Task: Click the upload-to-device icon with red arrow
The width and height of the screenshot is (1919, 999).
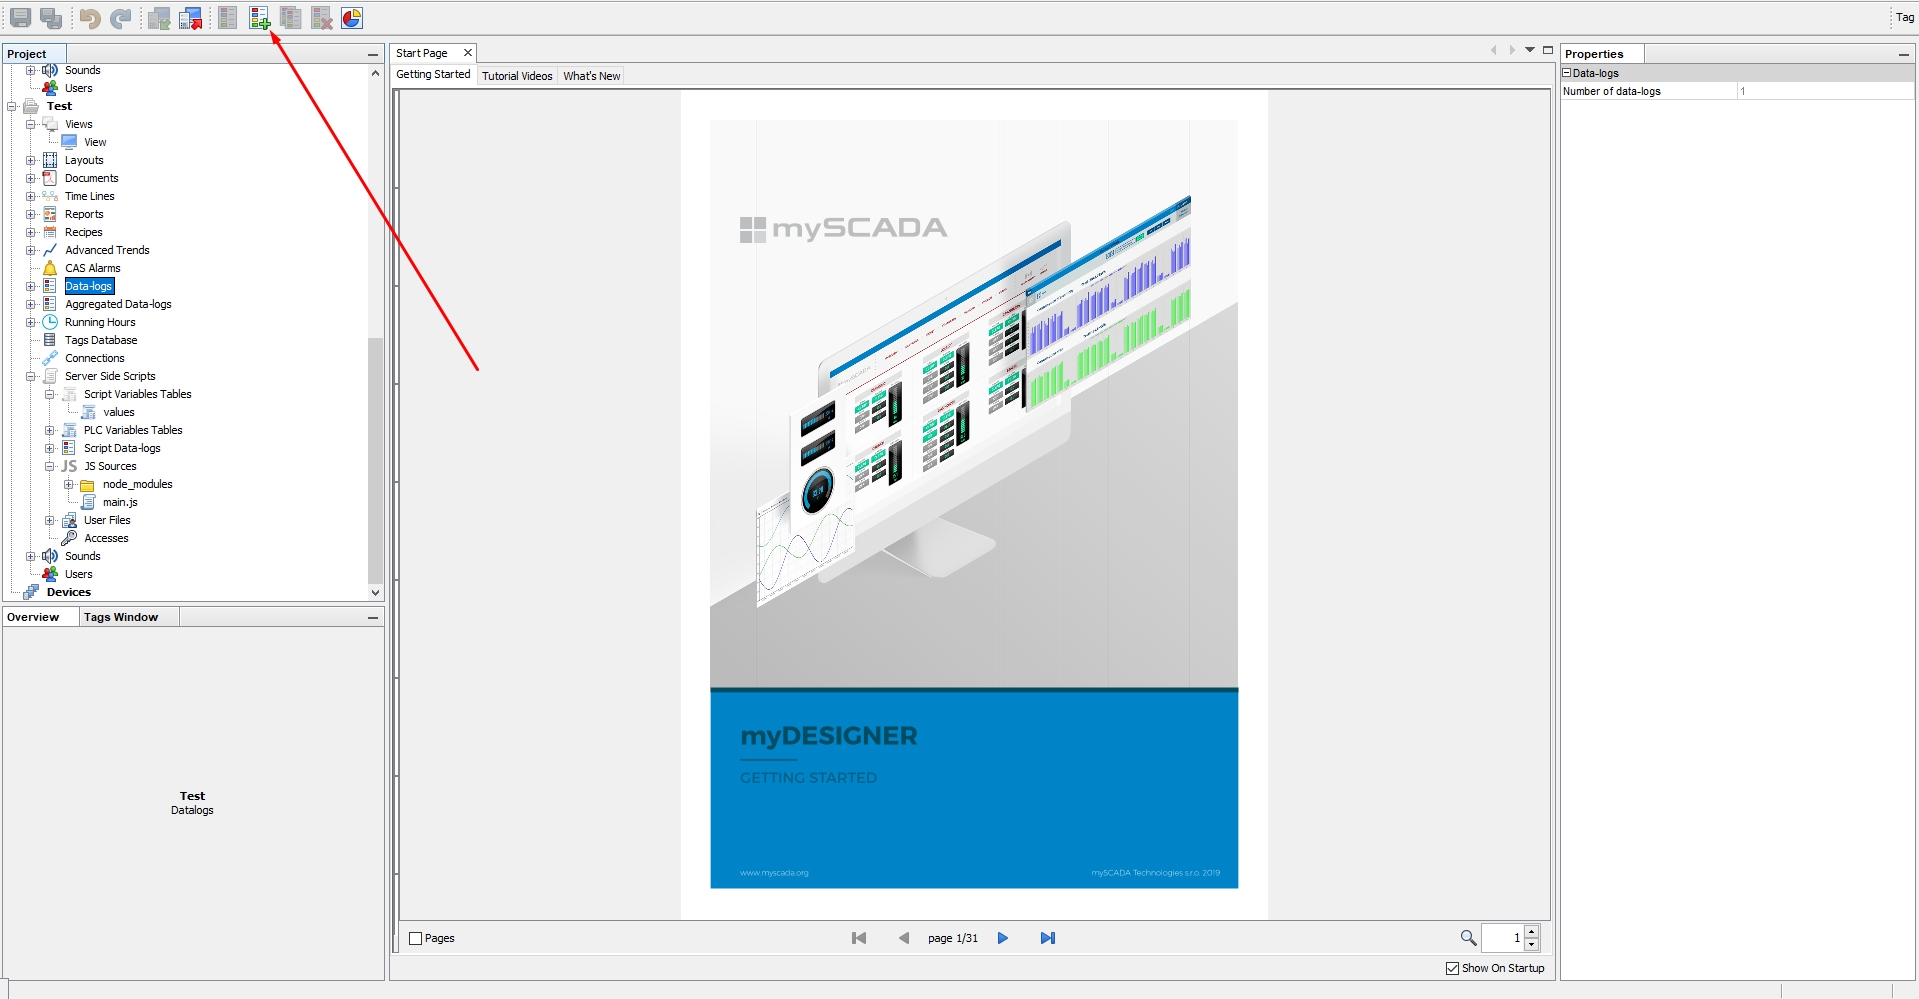Action: 191,18
